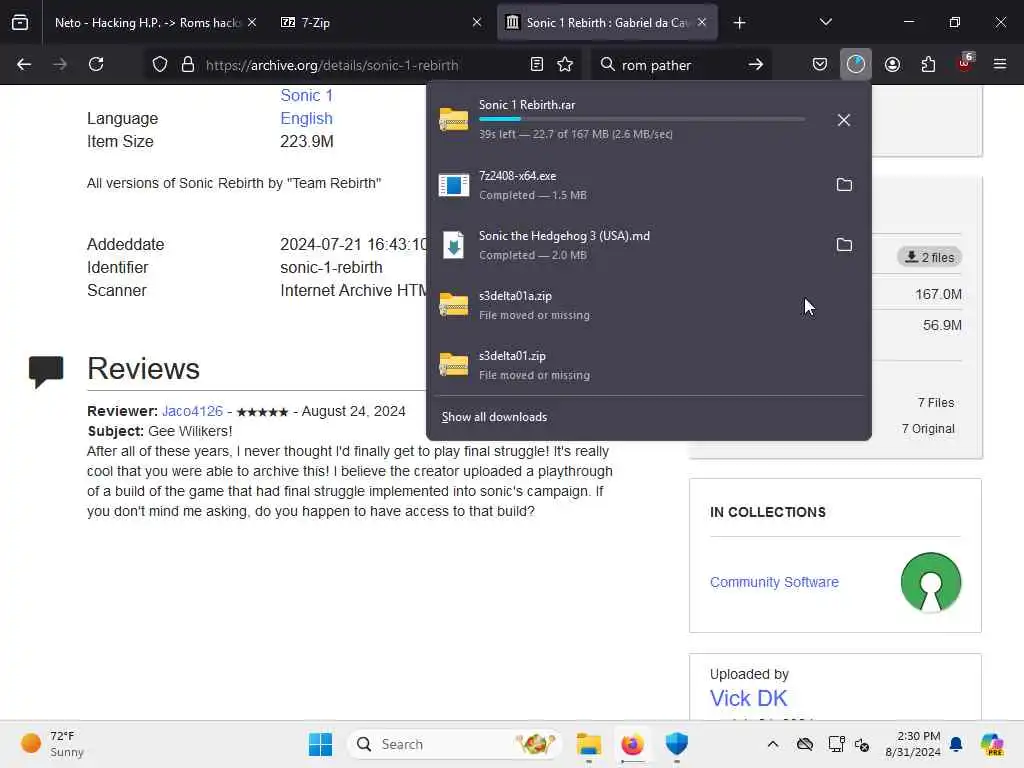Close the 7-Zip tab
1024x768 pixels.
point(477,23)
